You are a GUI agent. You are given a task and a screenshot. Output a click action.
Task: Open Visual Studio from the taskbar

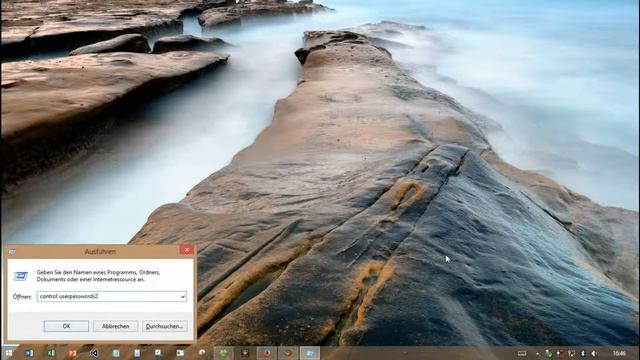coord(94,353)
